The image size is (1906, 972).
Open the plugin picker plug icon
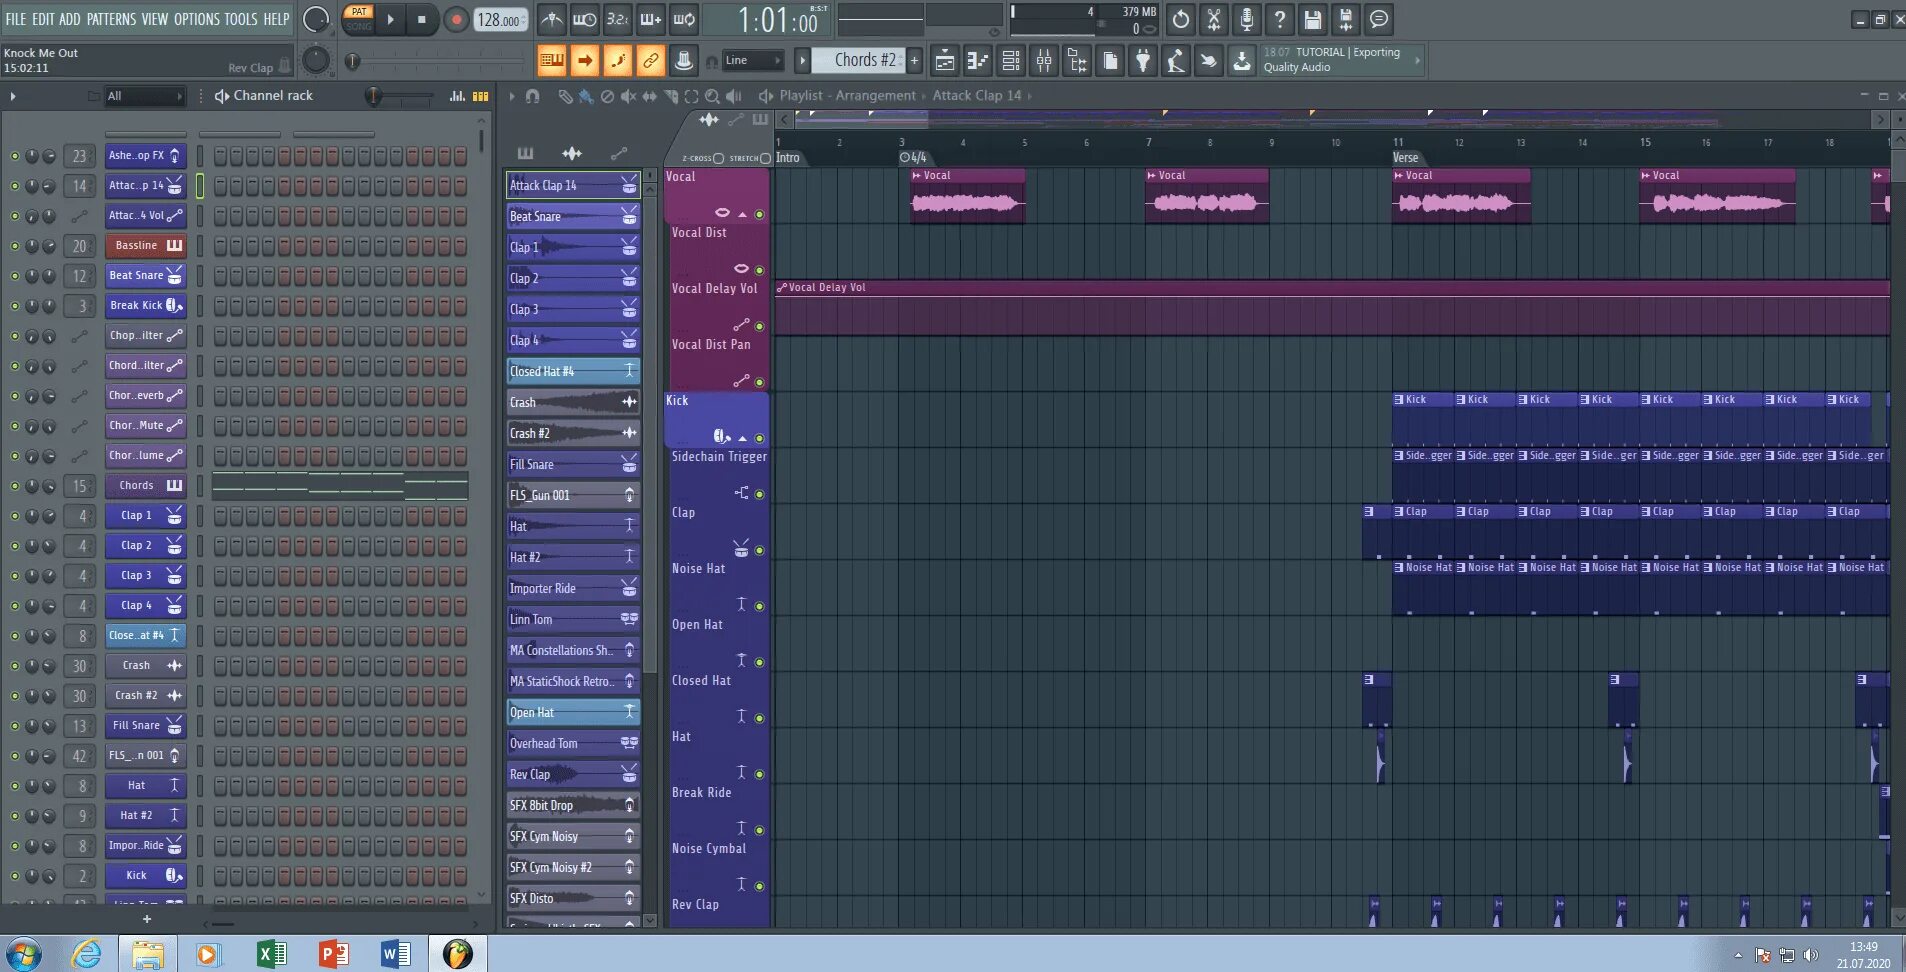1143,61
